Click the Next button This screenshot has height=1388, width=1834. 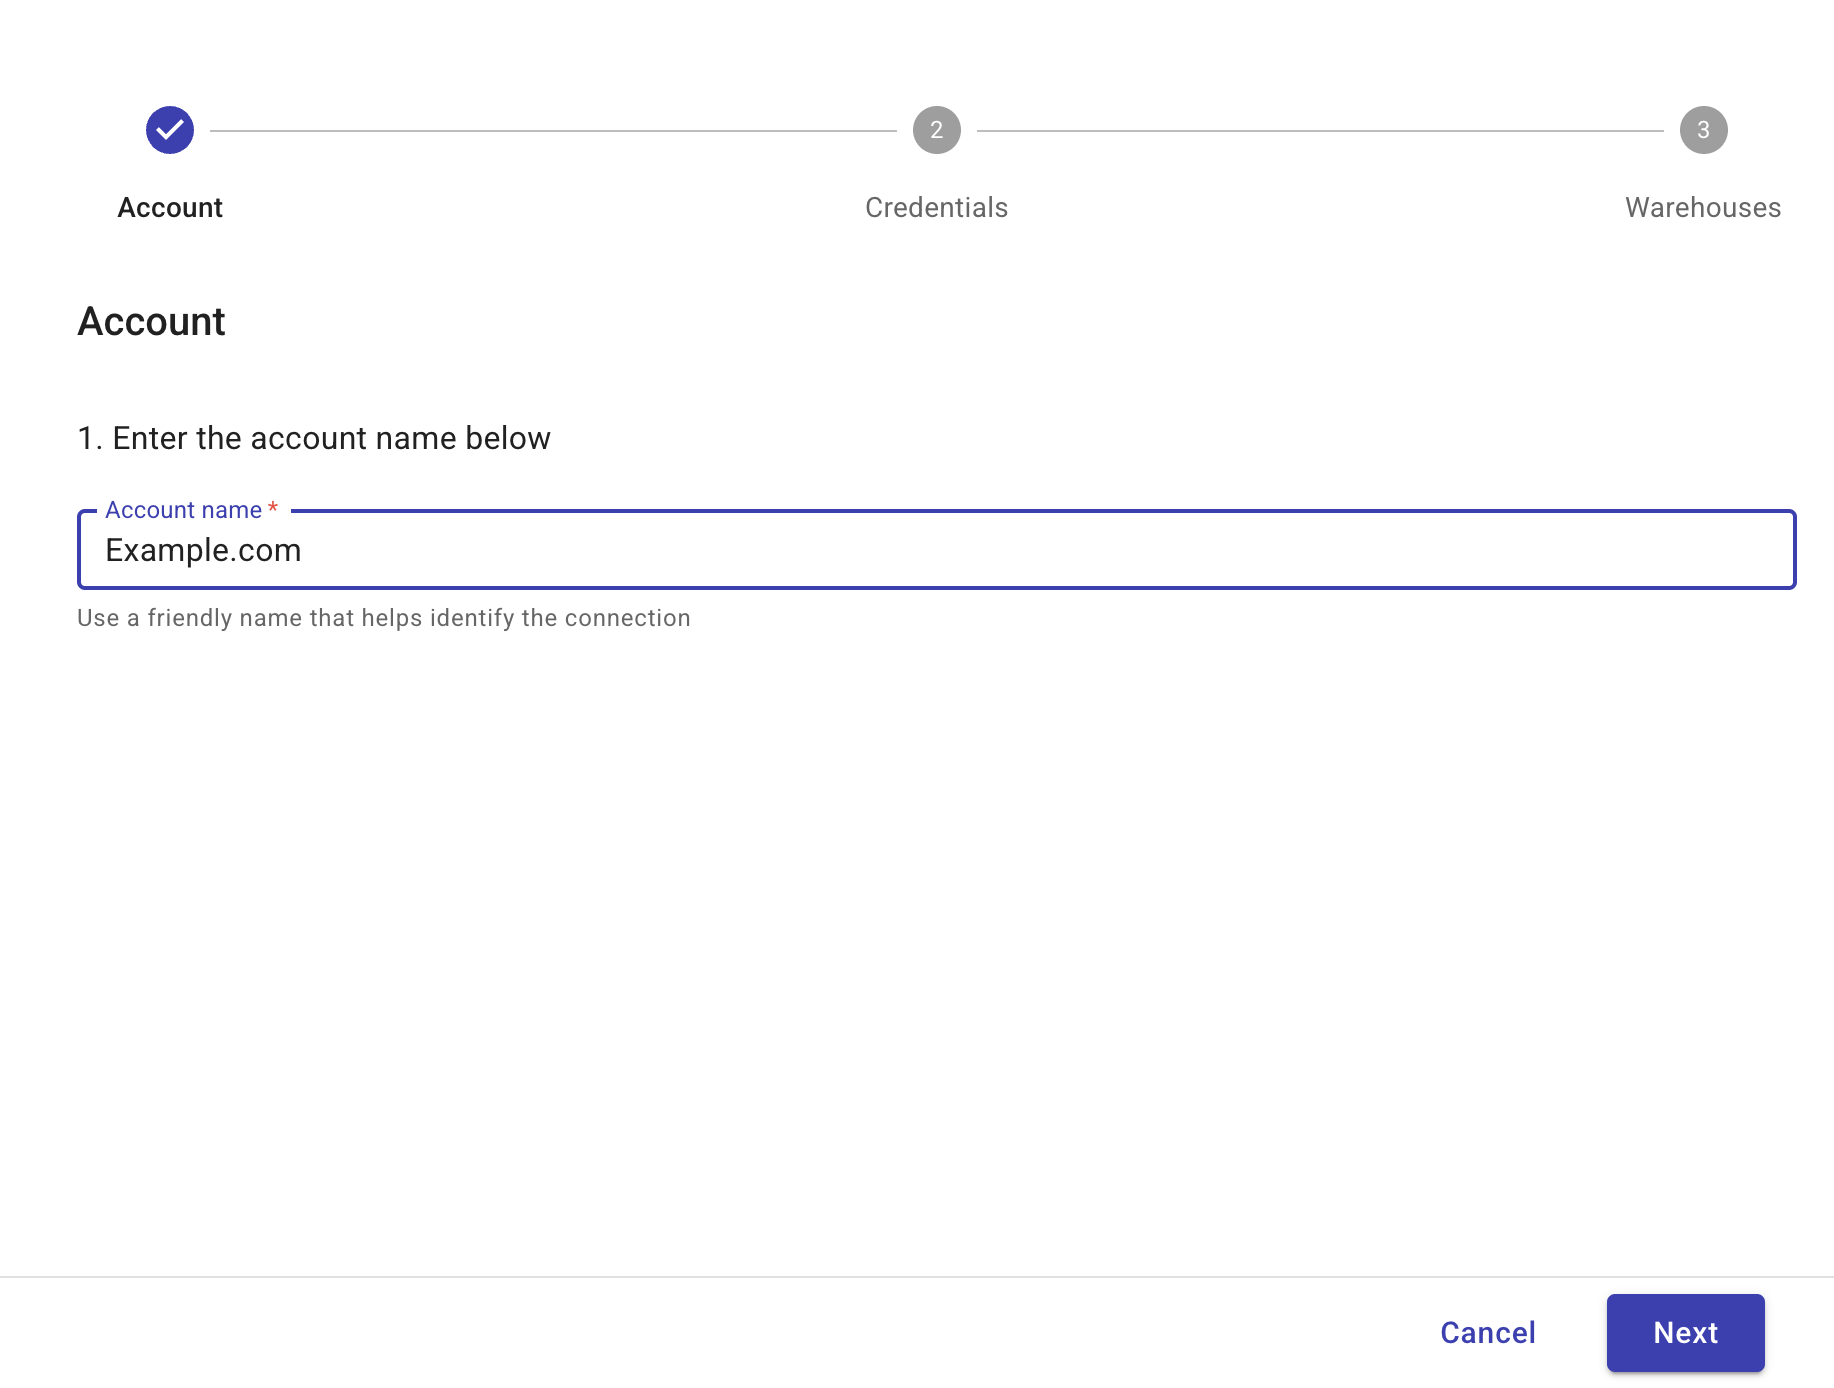[x=1685, y=1332]
